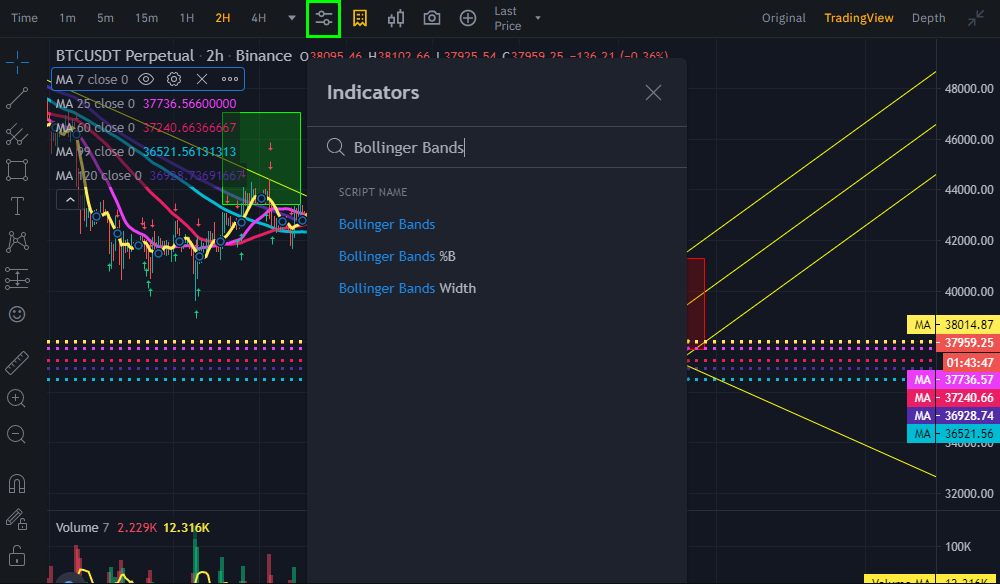Expand more time intervals dropdown arrow

click(x=292, y=18)
